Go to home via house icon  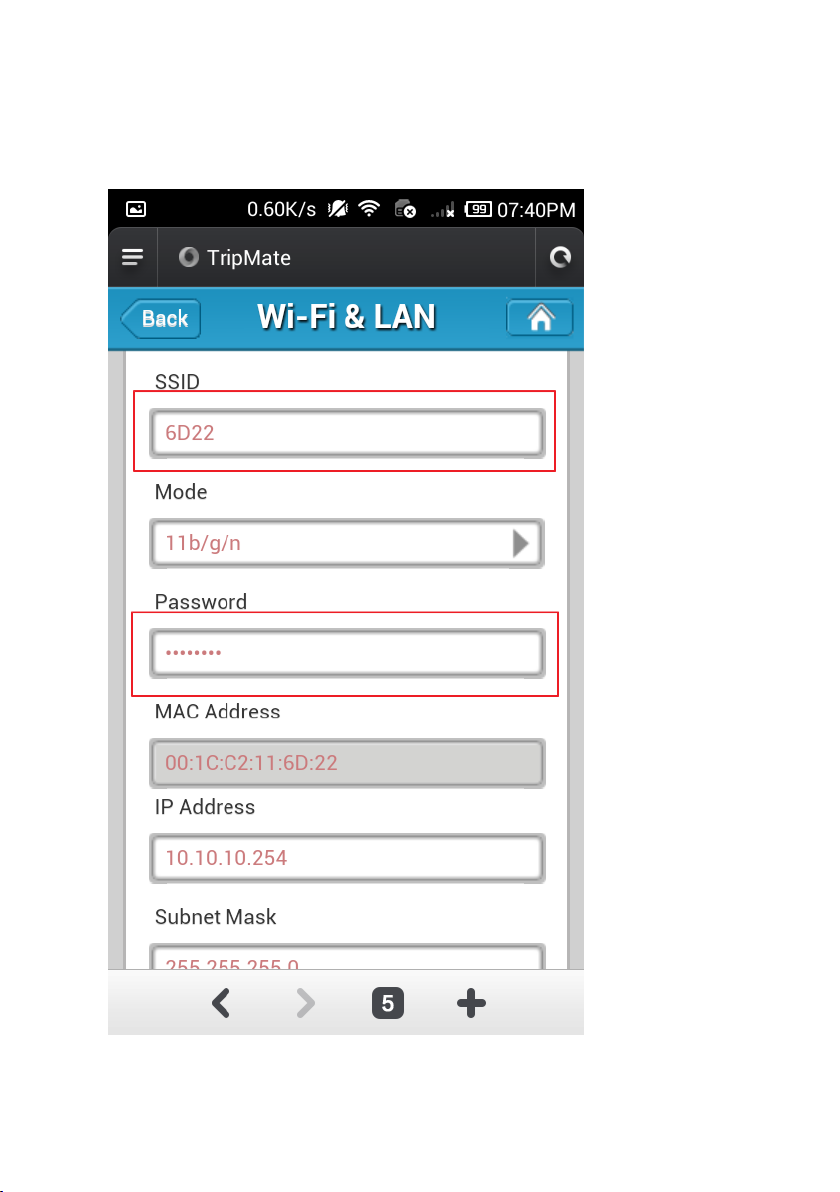[540, 318]
